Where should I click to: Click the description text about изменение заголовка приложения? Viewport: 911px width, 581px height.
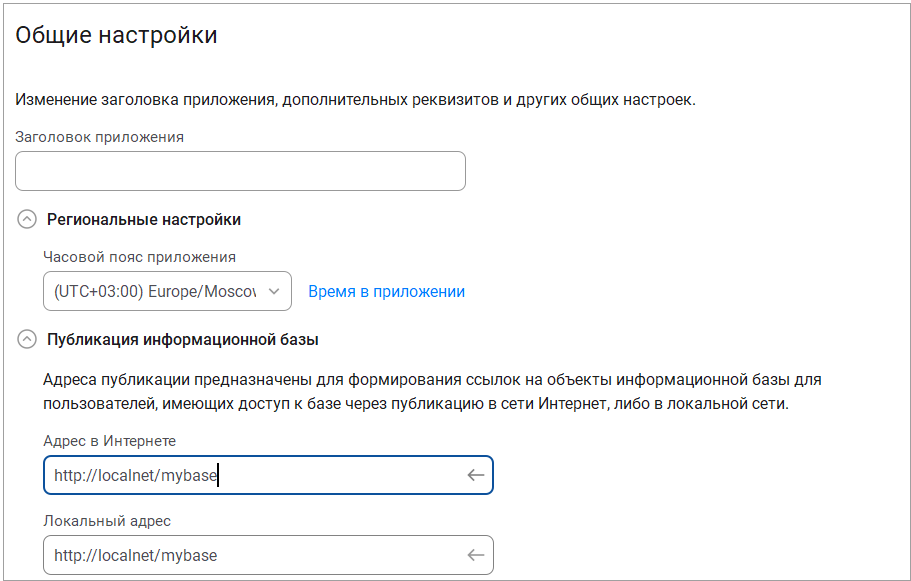coord(356,100)
